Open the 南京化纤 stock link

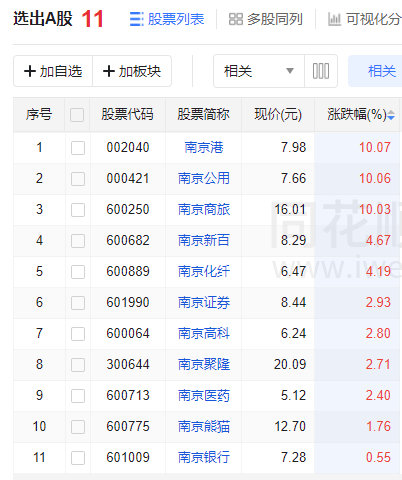pyautogui.click(x=204, y=271)
